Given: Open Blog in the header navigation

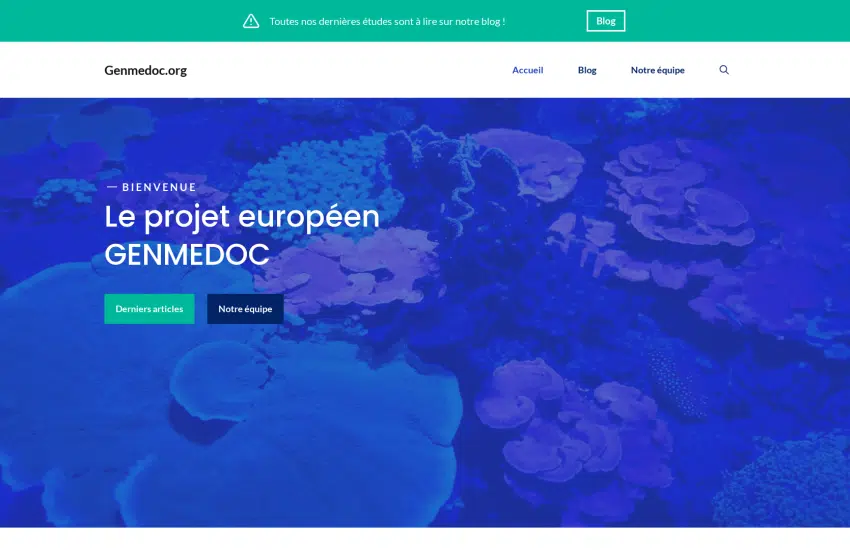Looking at the screenshot, I should pyautogui.click(x=587, y=70).
